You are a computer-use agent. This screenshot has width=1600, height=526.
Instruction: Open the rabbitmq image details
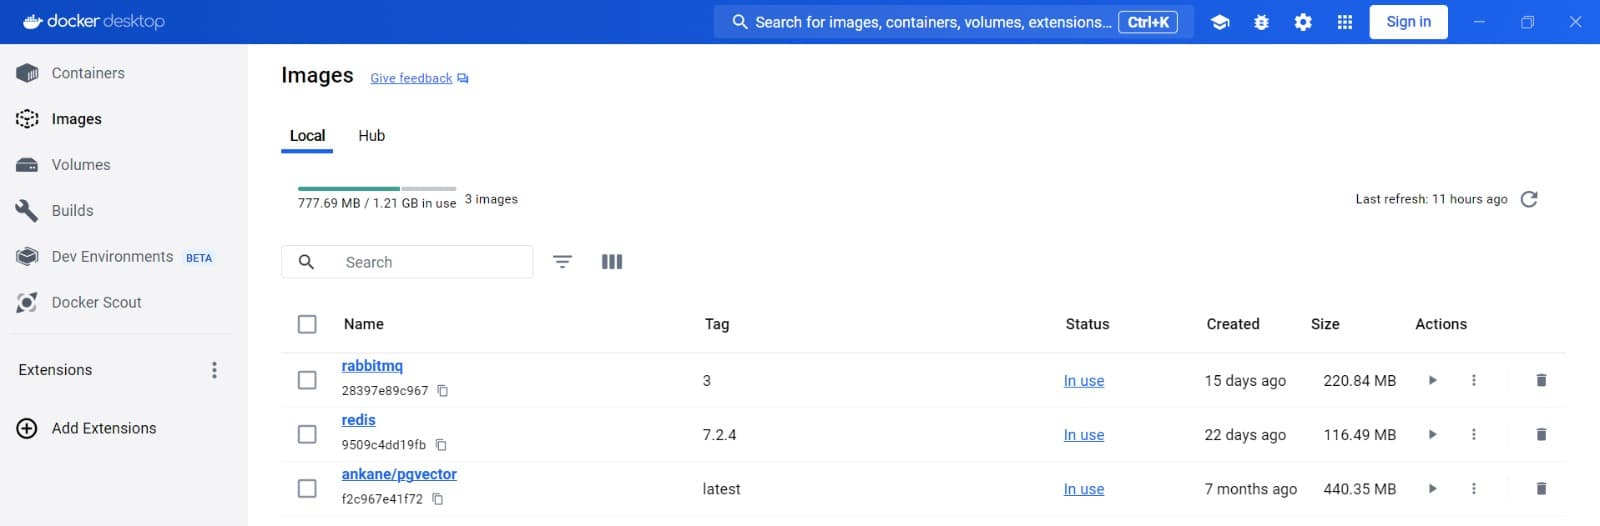pos(372,366)
